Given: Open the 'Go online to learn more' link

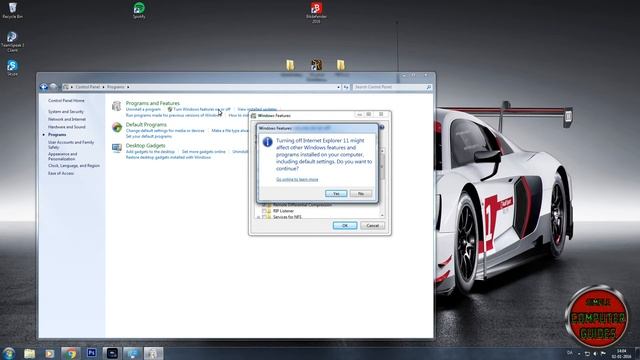Looking at the screenshot, I should [297, 180].
